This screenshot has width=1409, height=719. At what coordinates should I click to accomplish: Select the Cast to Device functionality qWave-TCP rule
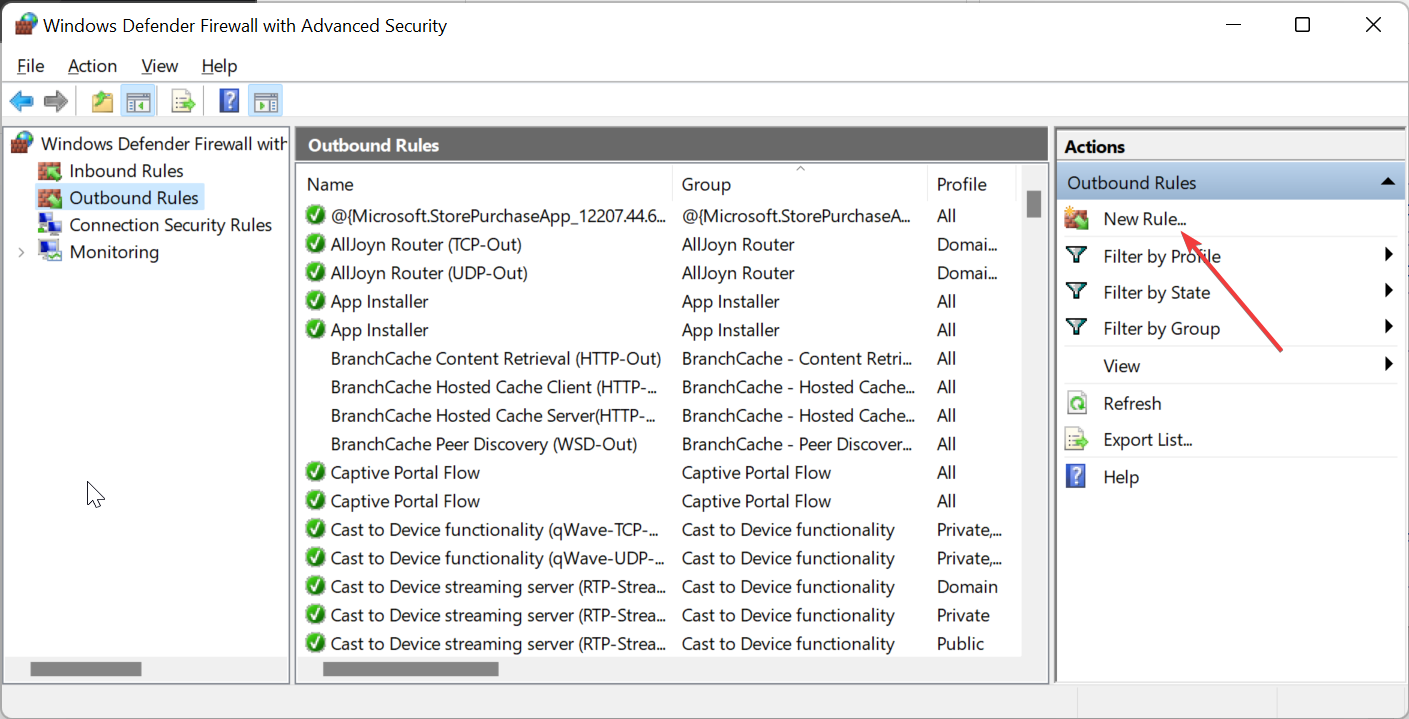(x=494, y=529)
